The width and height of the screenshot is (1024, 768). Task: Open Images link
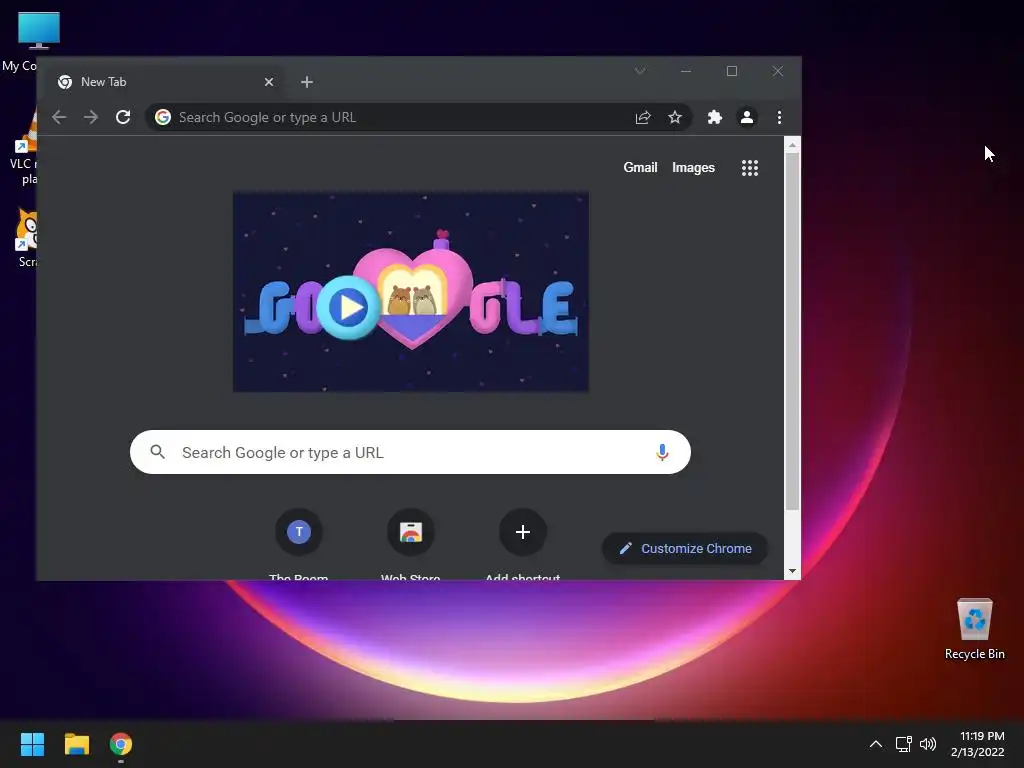(693, 168)
